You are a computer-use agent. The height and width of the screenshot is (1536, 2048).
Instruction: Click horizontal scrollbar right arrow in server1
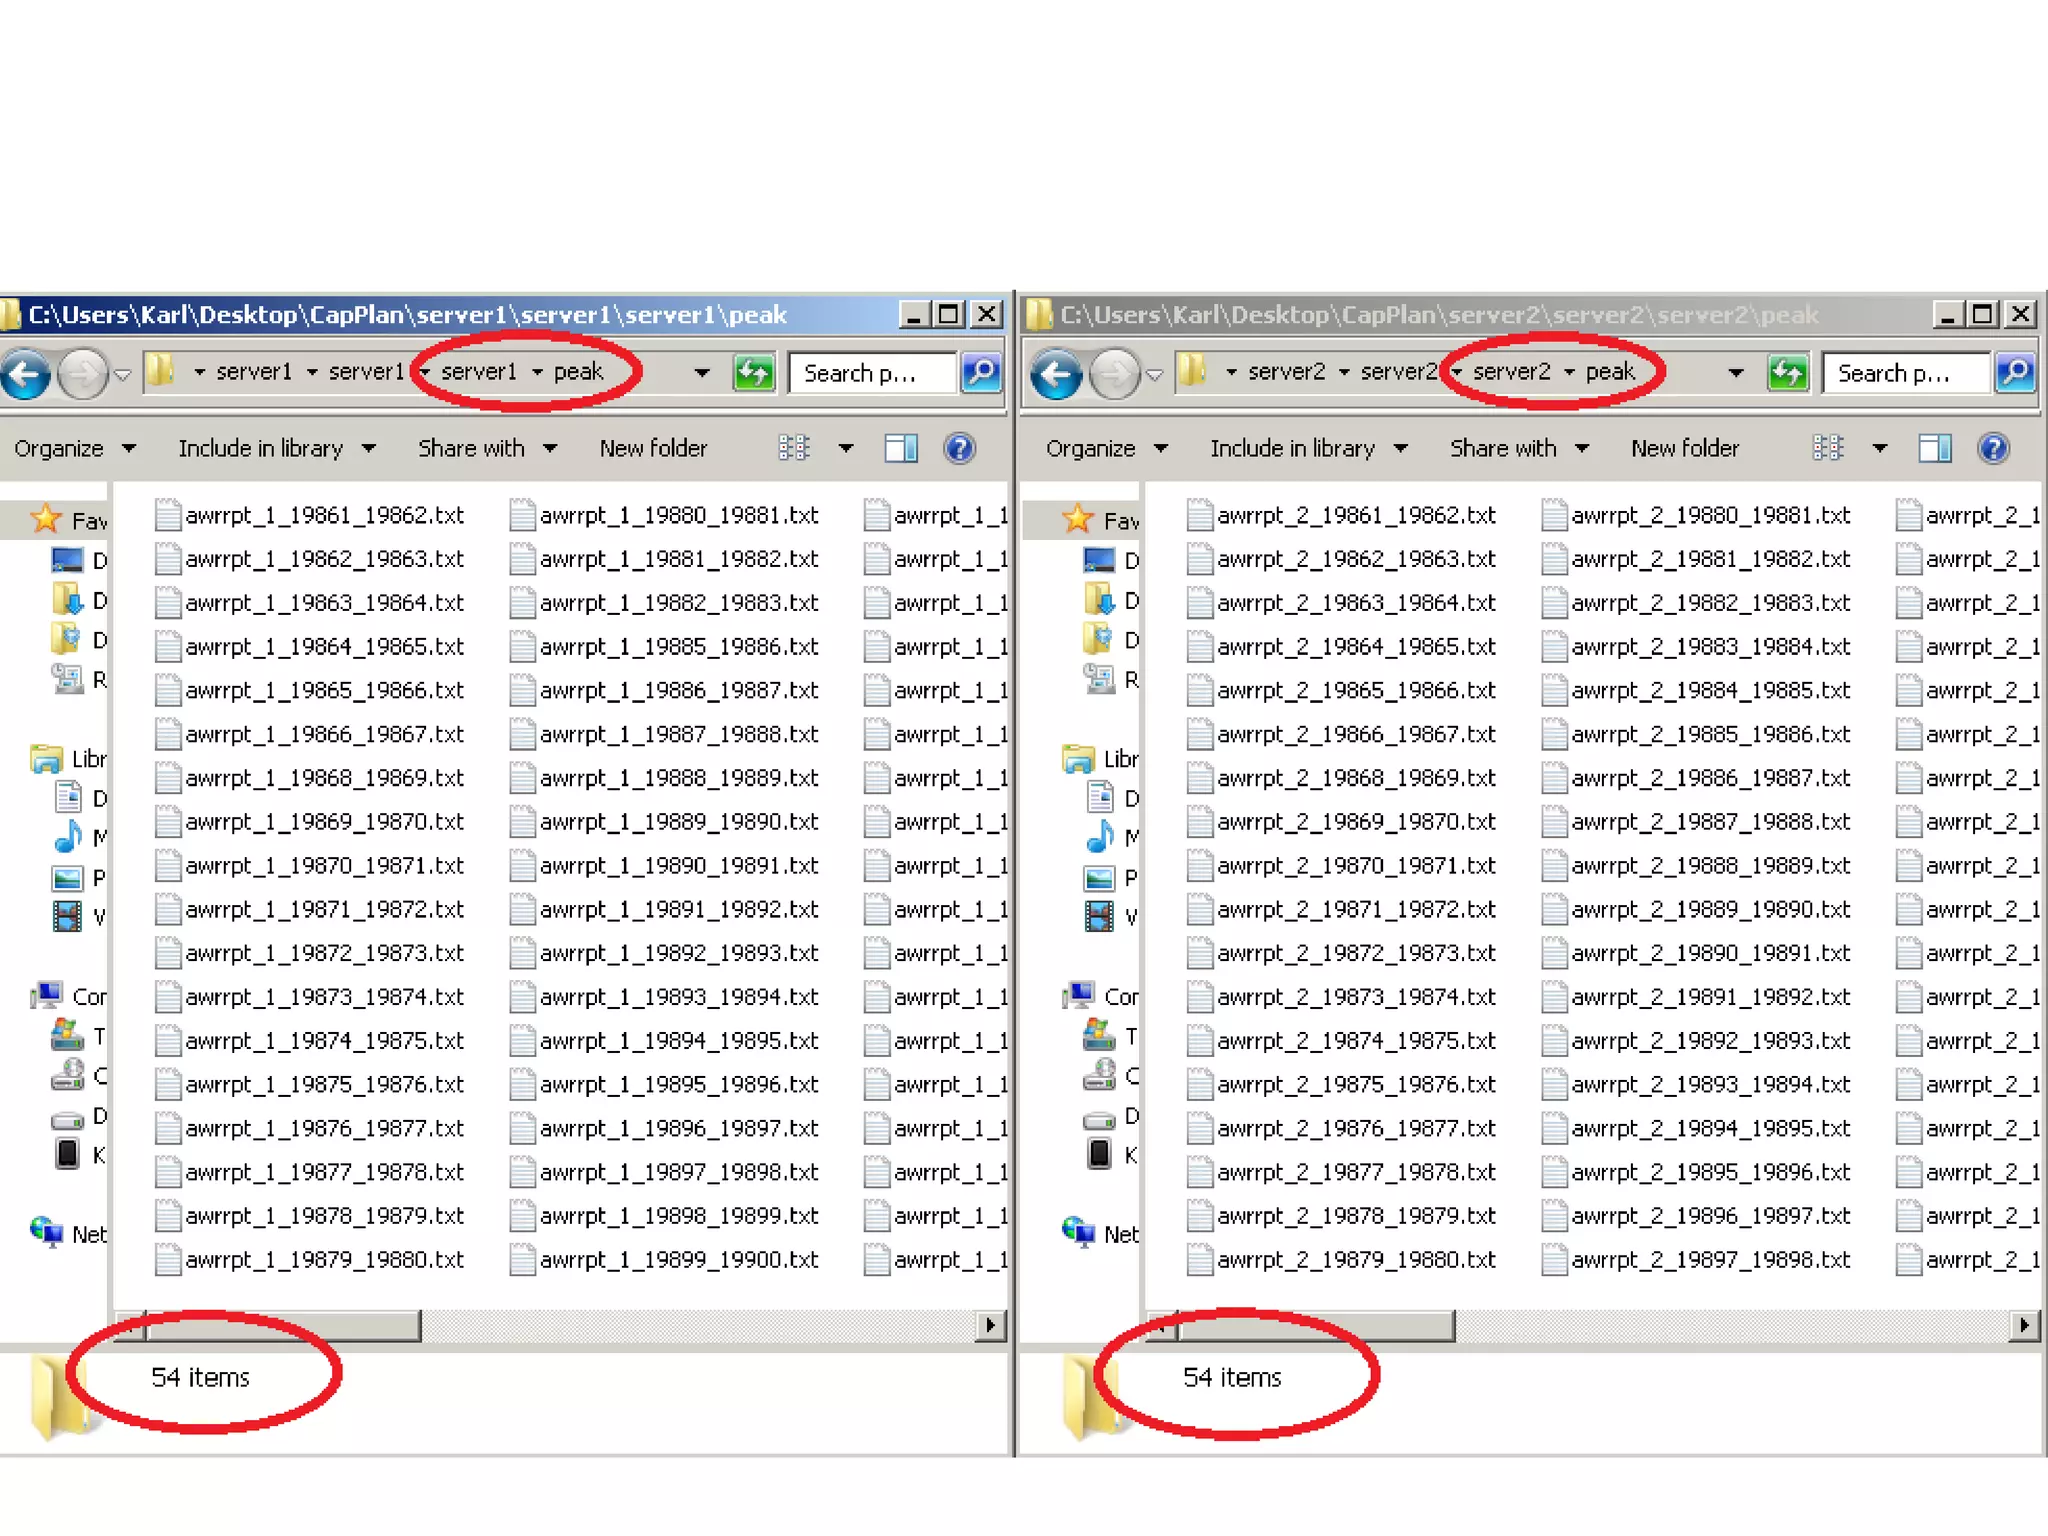(990, 1325)
